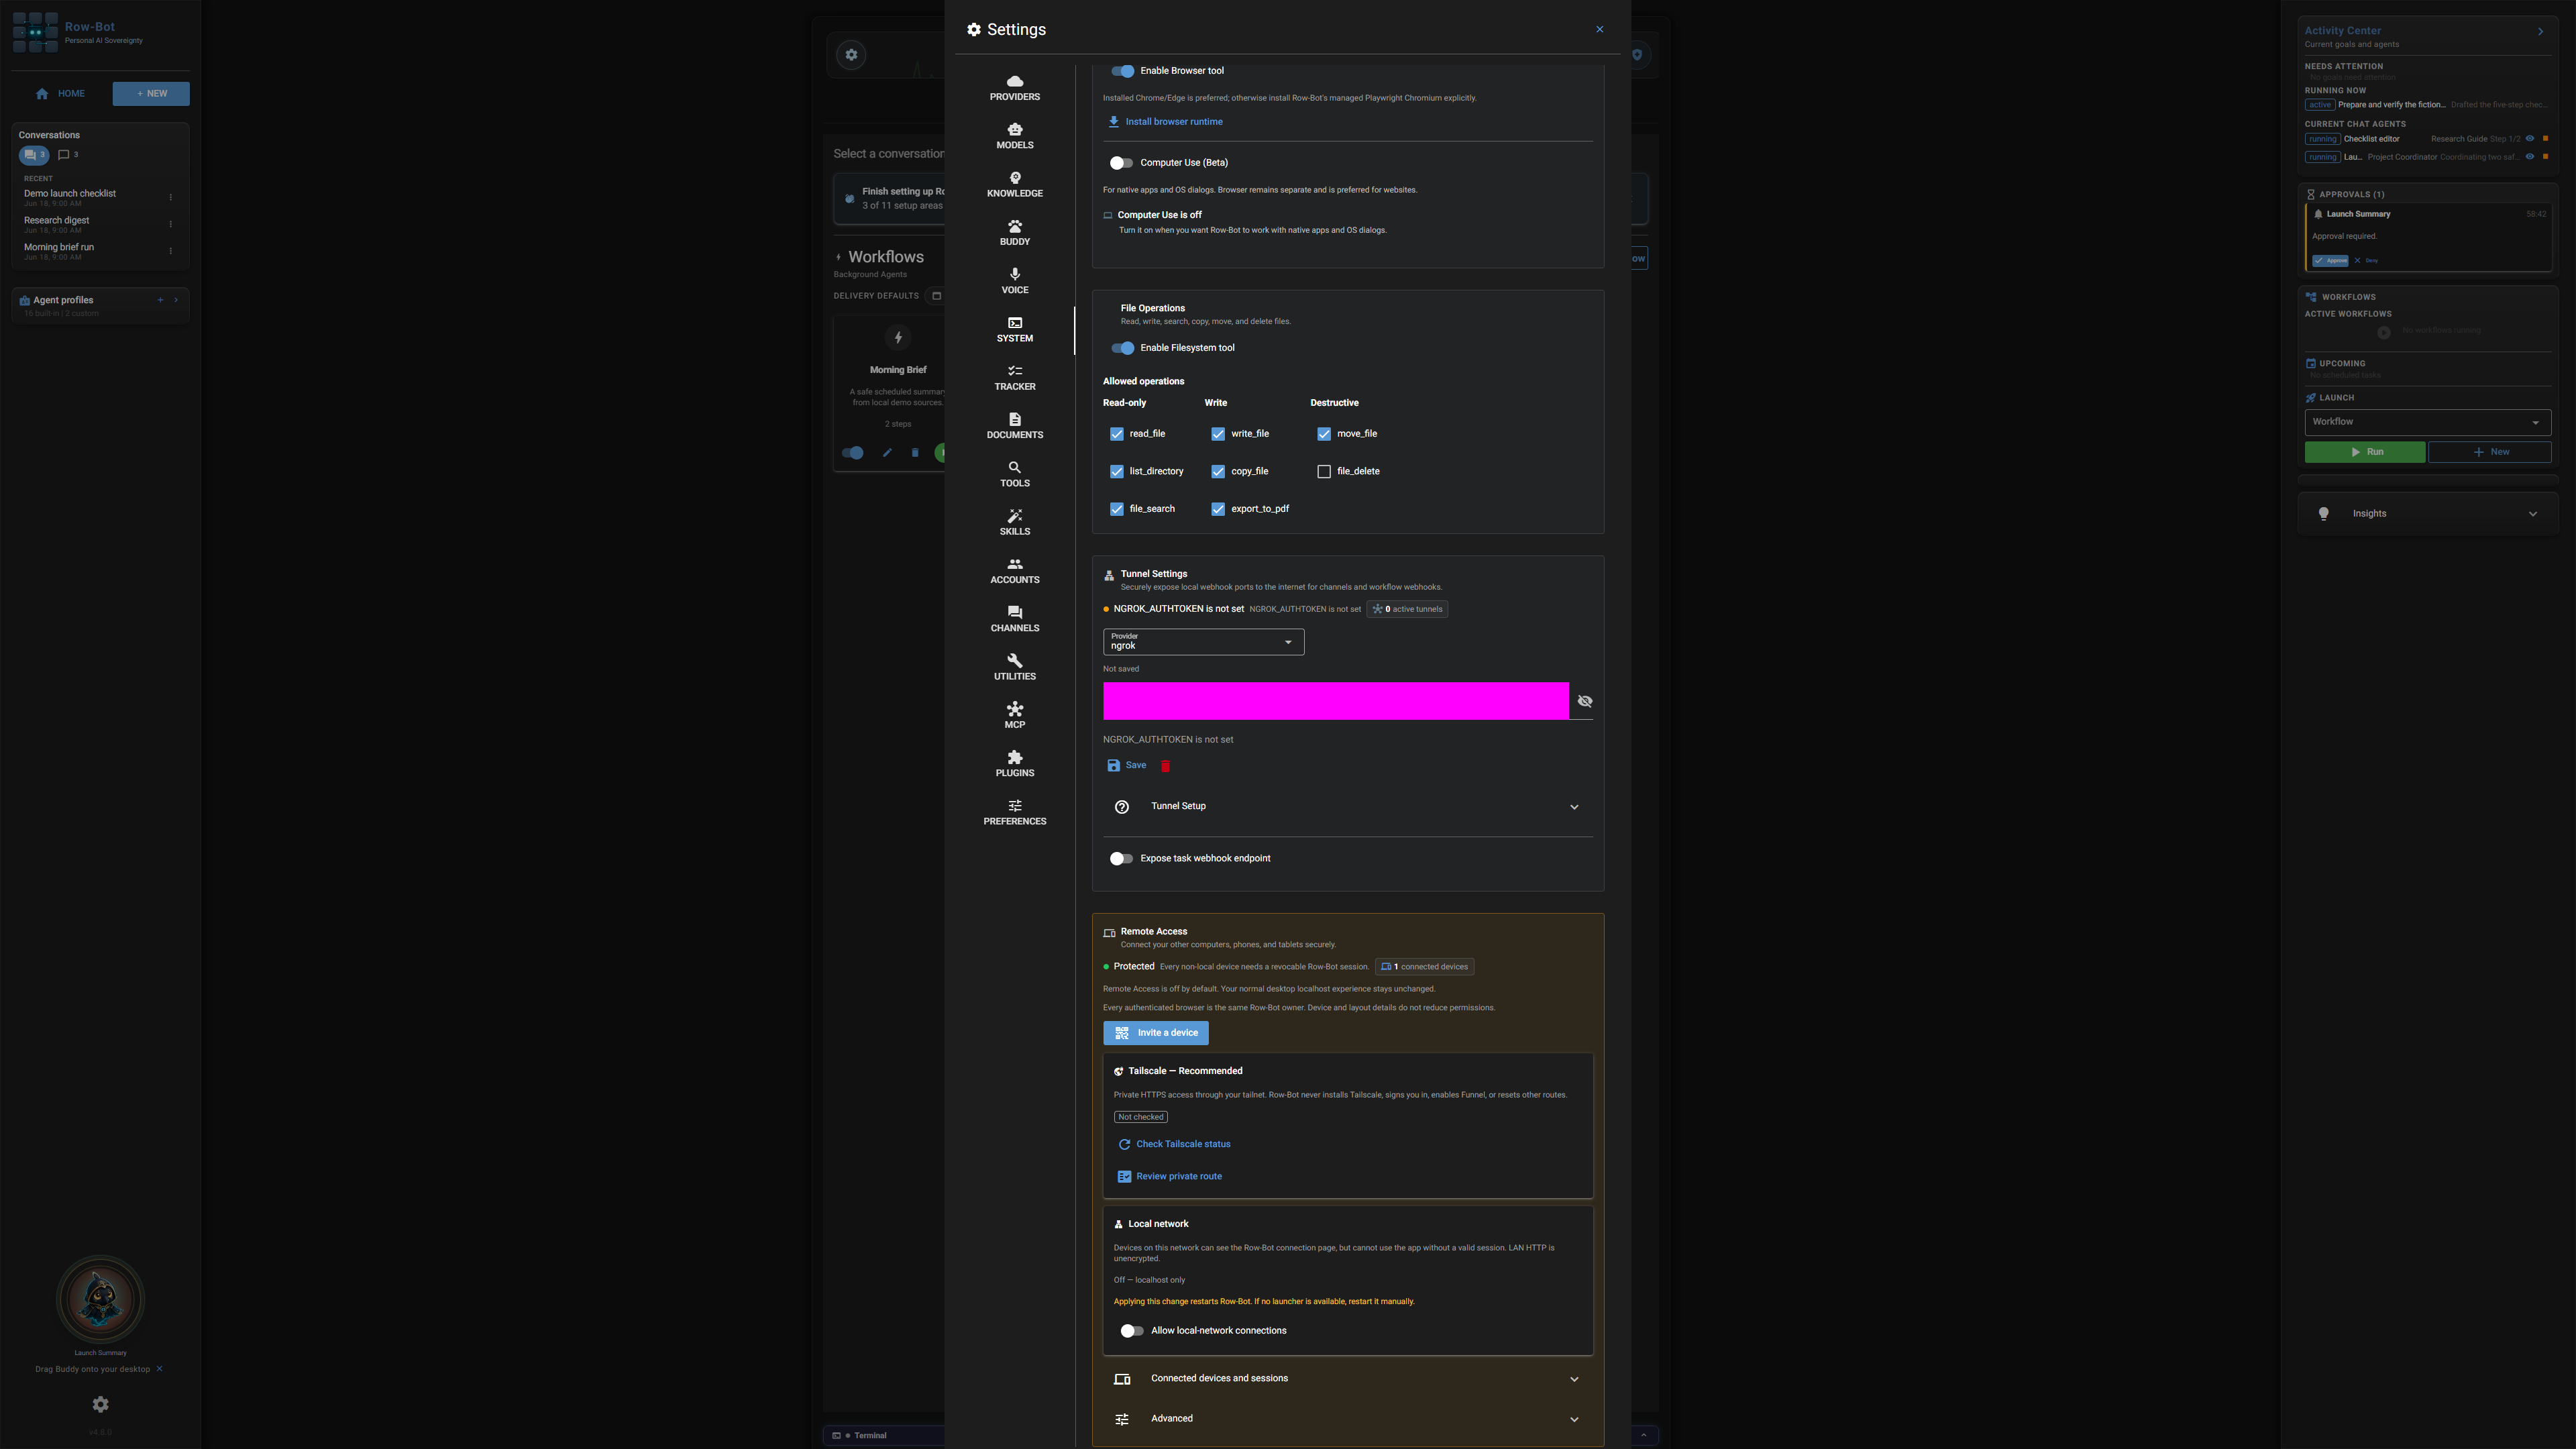The width and height of the screenshot is (2576, 1449).
Task: Deny the Launch Summary request
Action: pos(2366,261)
